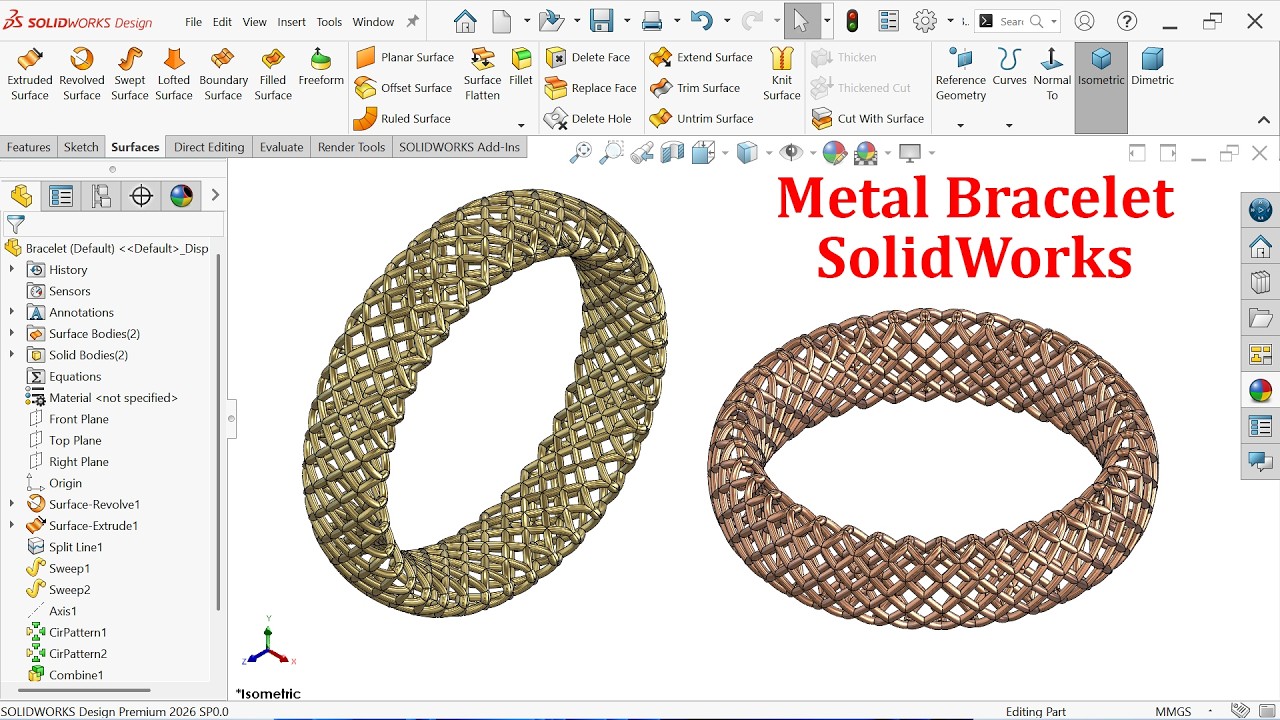Create a Planar Surface
The image size is (1280, 720).
[x=405, y=57]
